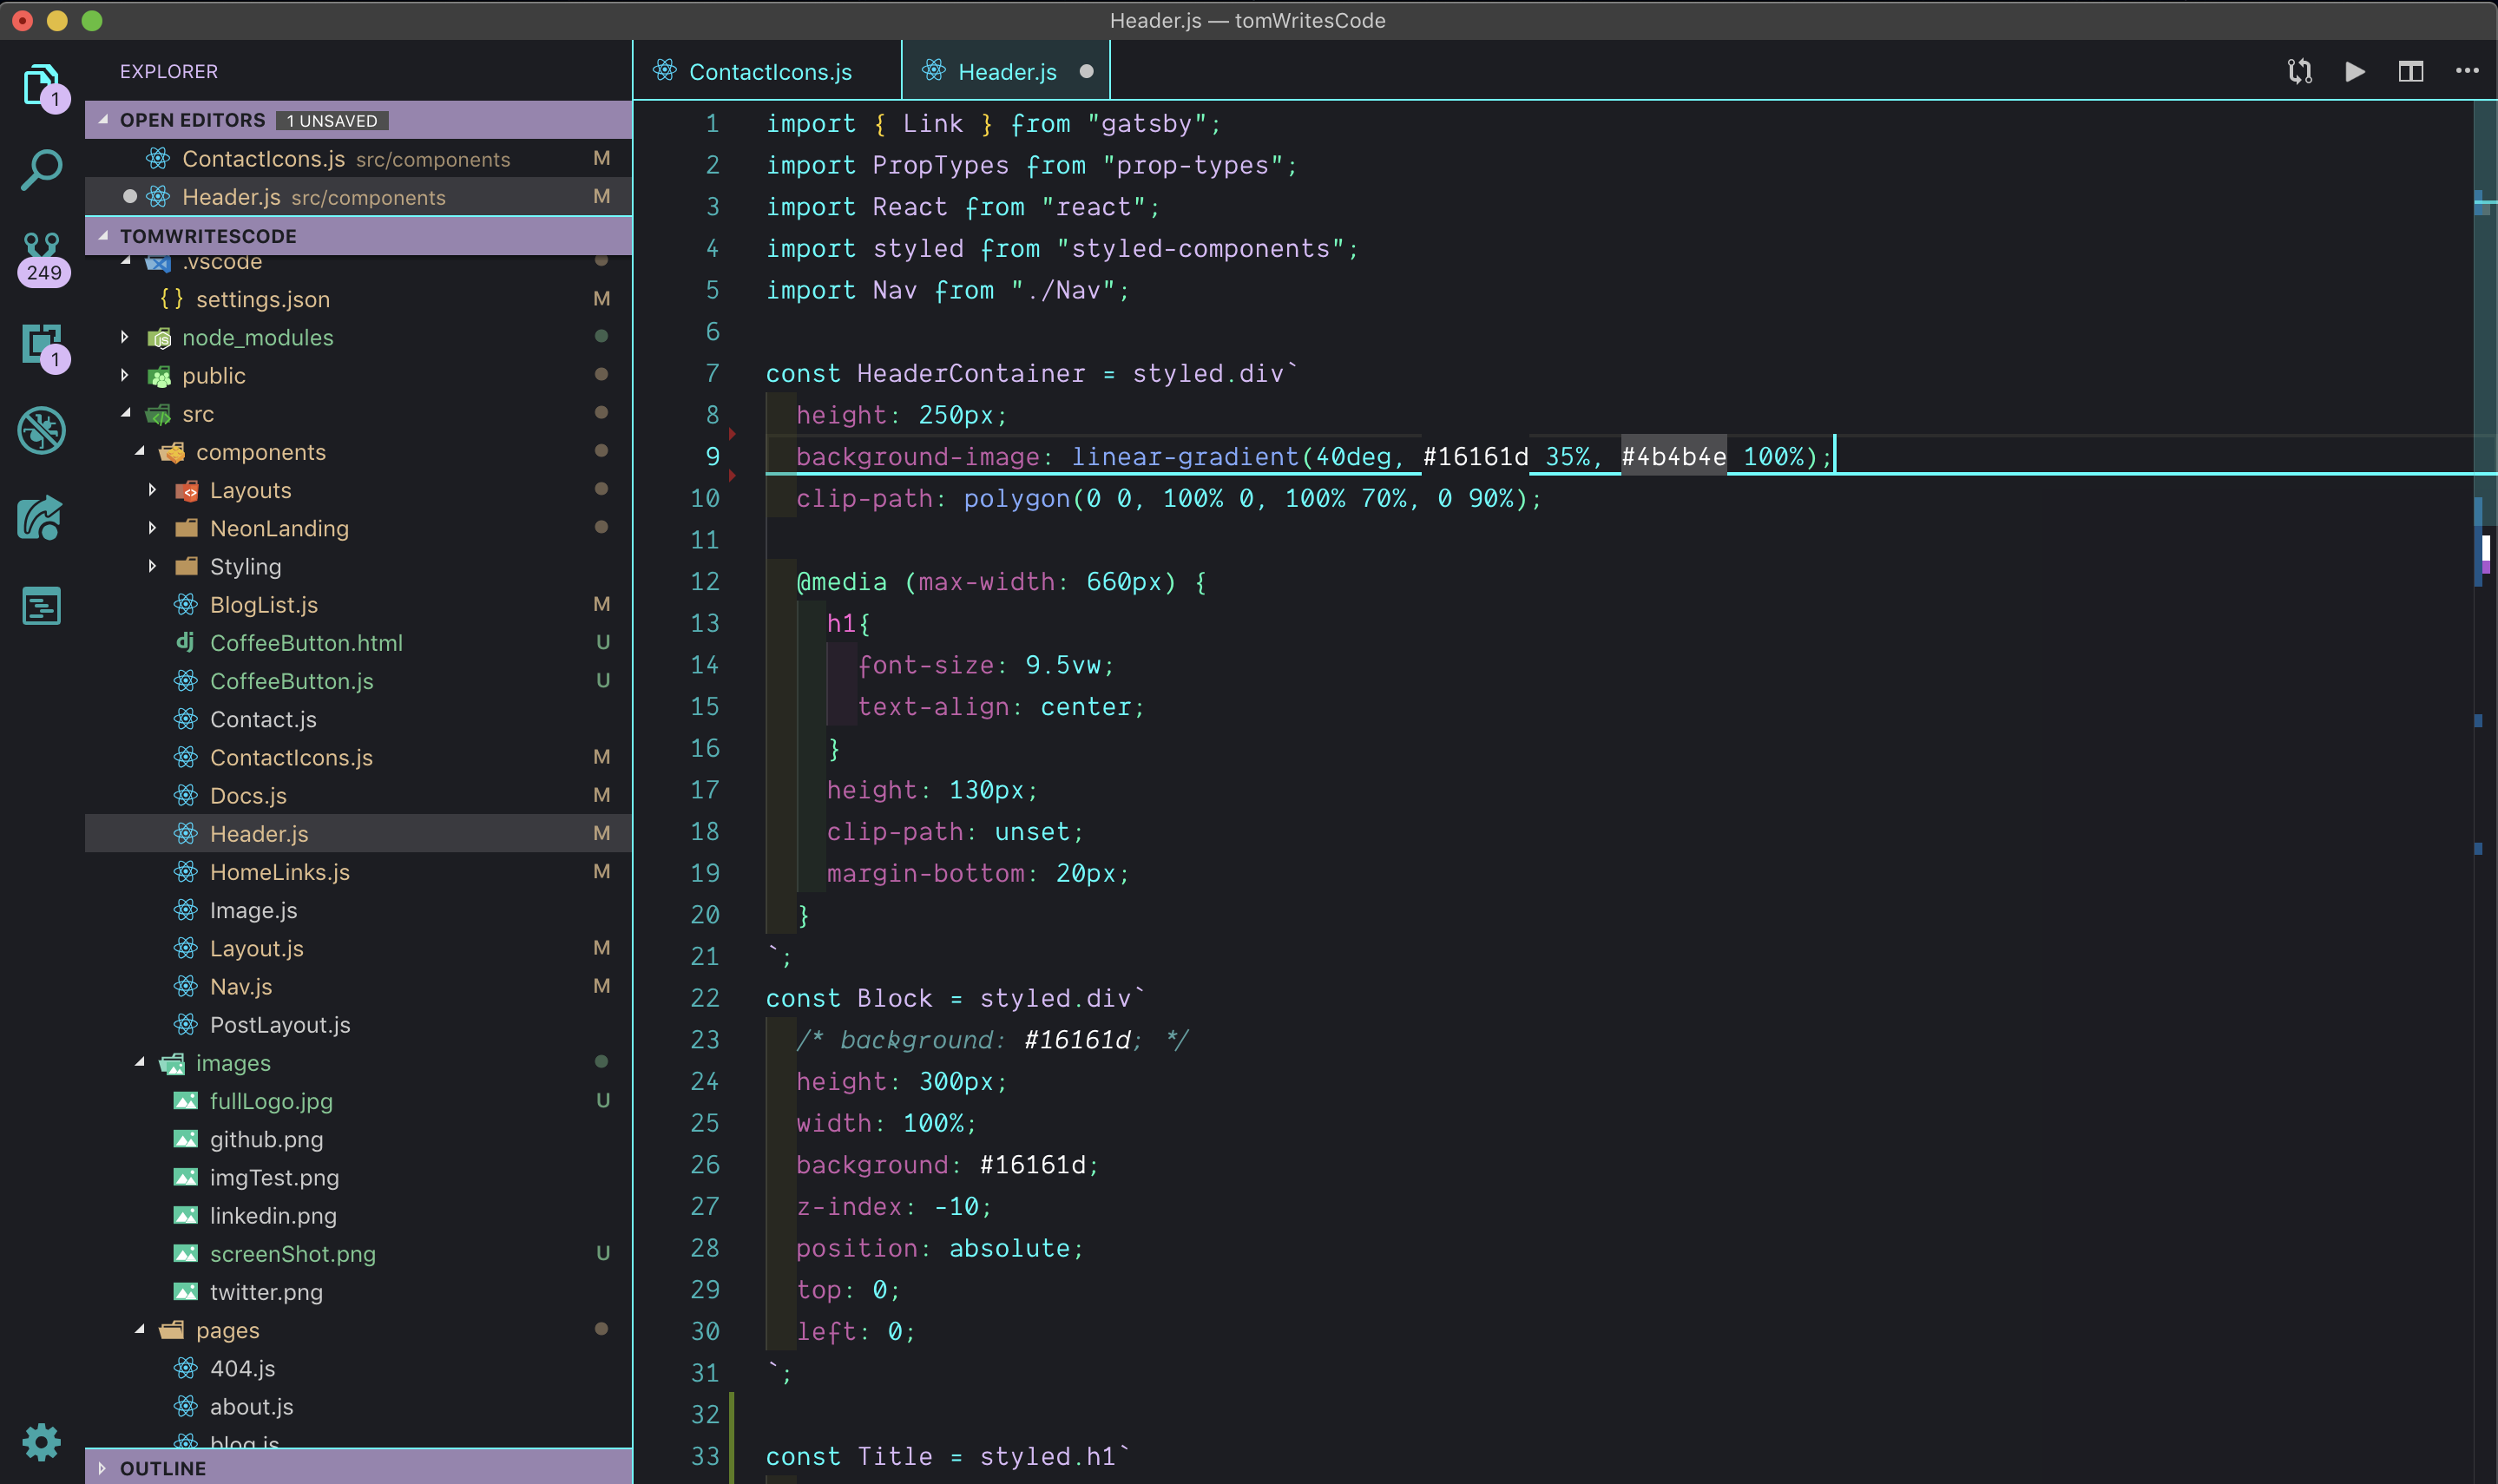This screenshot has width=2498, height=1484.
Task: Open Source Control view with 249 changes
Action: point(42,258)
